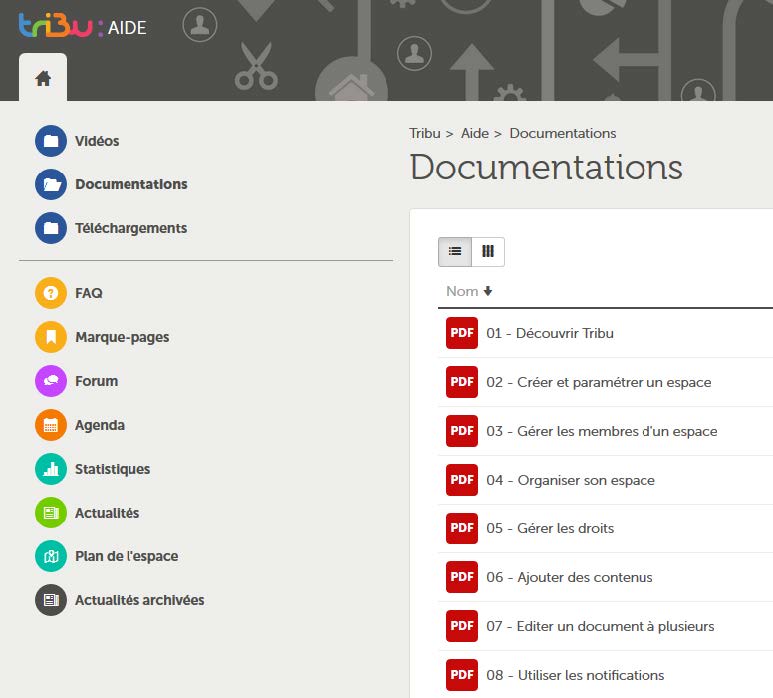Screen dimensions: 773x698
Task: Click PDF icon for 03 - Gérer les membres
Action: [462, 431]
